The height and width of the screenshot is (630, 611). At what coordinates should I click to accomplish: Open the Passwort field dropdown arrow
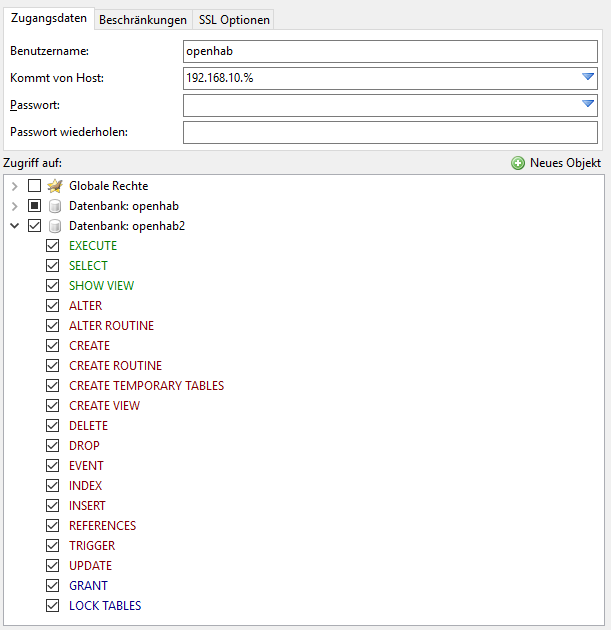point(588,104)
